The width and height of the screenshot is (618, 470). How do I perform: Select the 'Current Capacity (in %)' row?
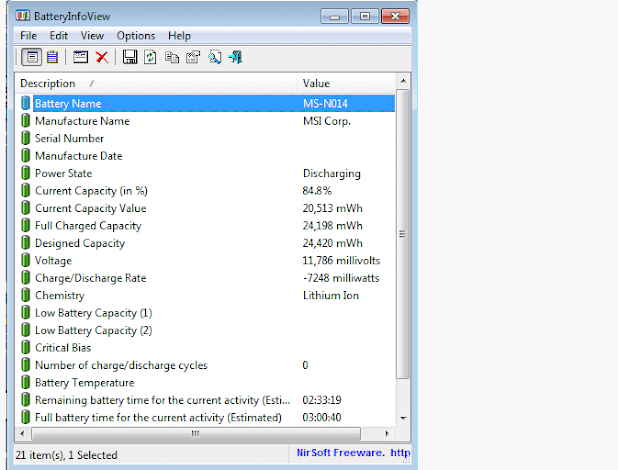click(x=205, y=190)
